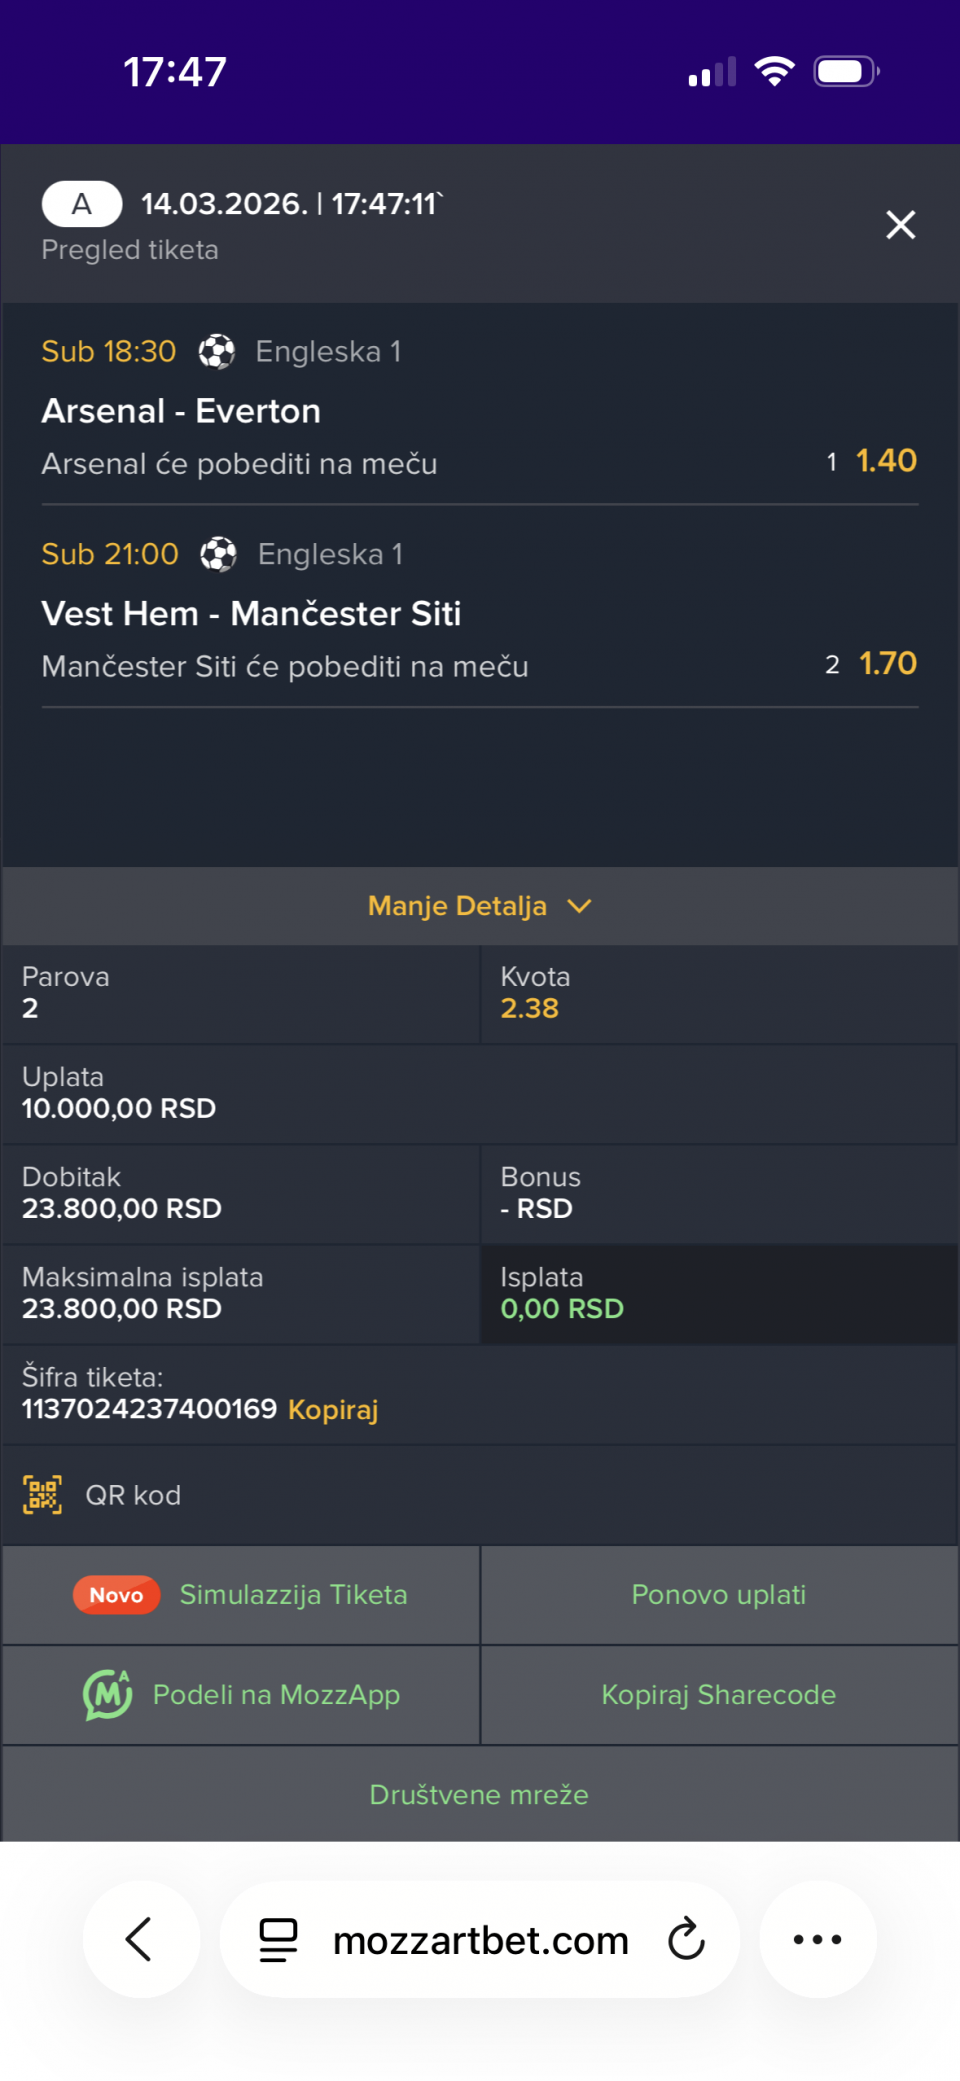The image size is (960, 2081).
Task: Select the Arsenal - Everton match
Action: [181, 411]
